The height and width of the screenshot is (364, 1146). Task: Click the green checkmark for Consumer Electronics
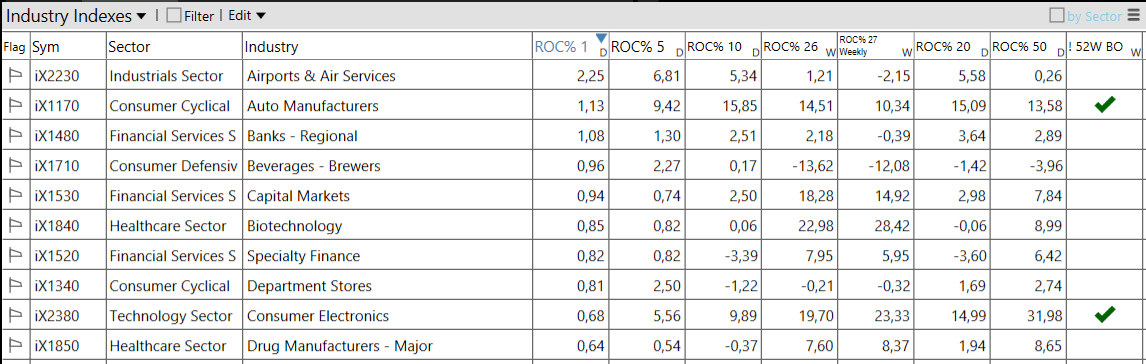(1105, 315)
